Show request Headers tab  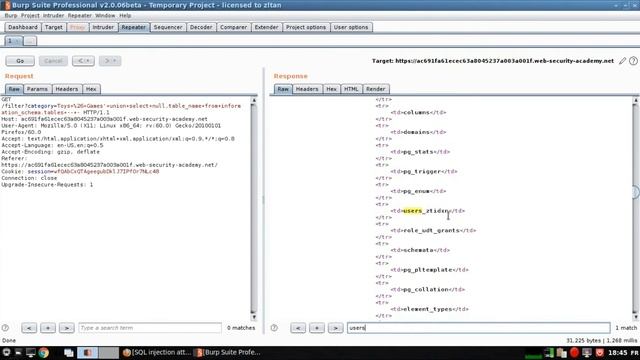click(67, 89)
